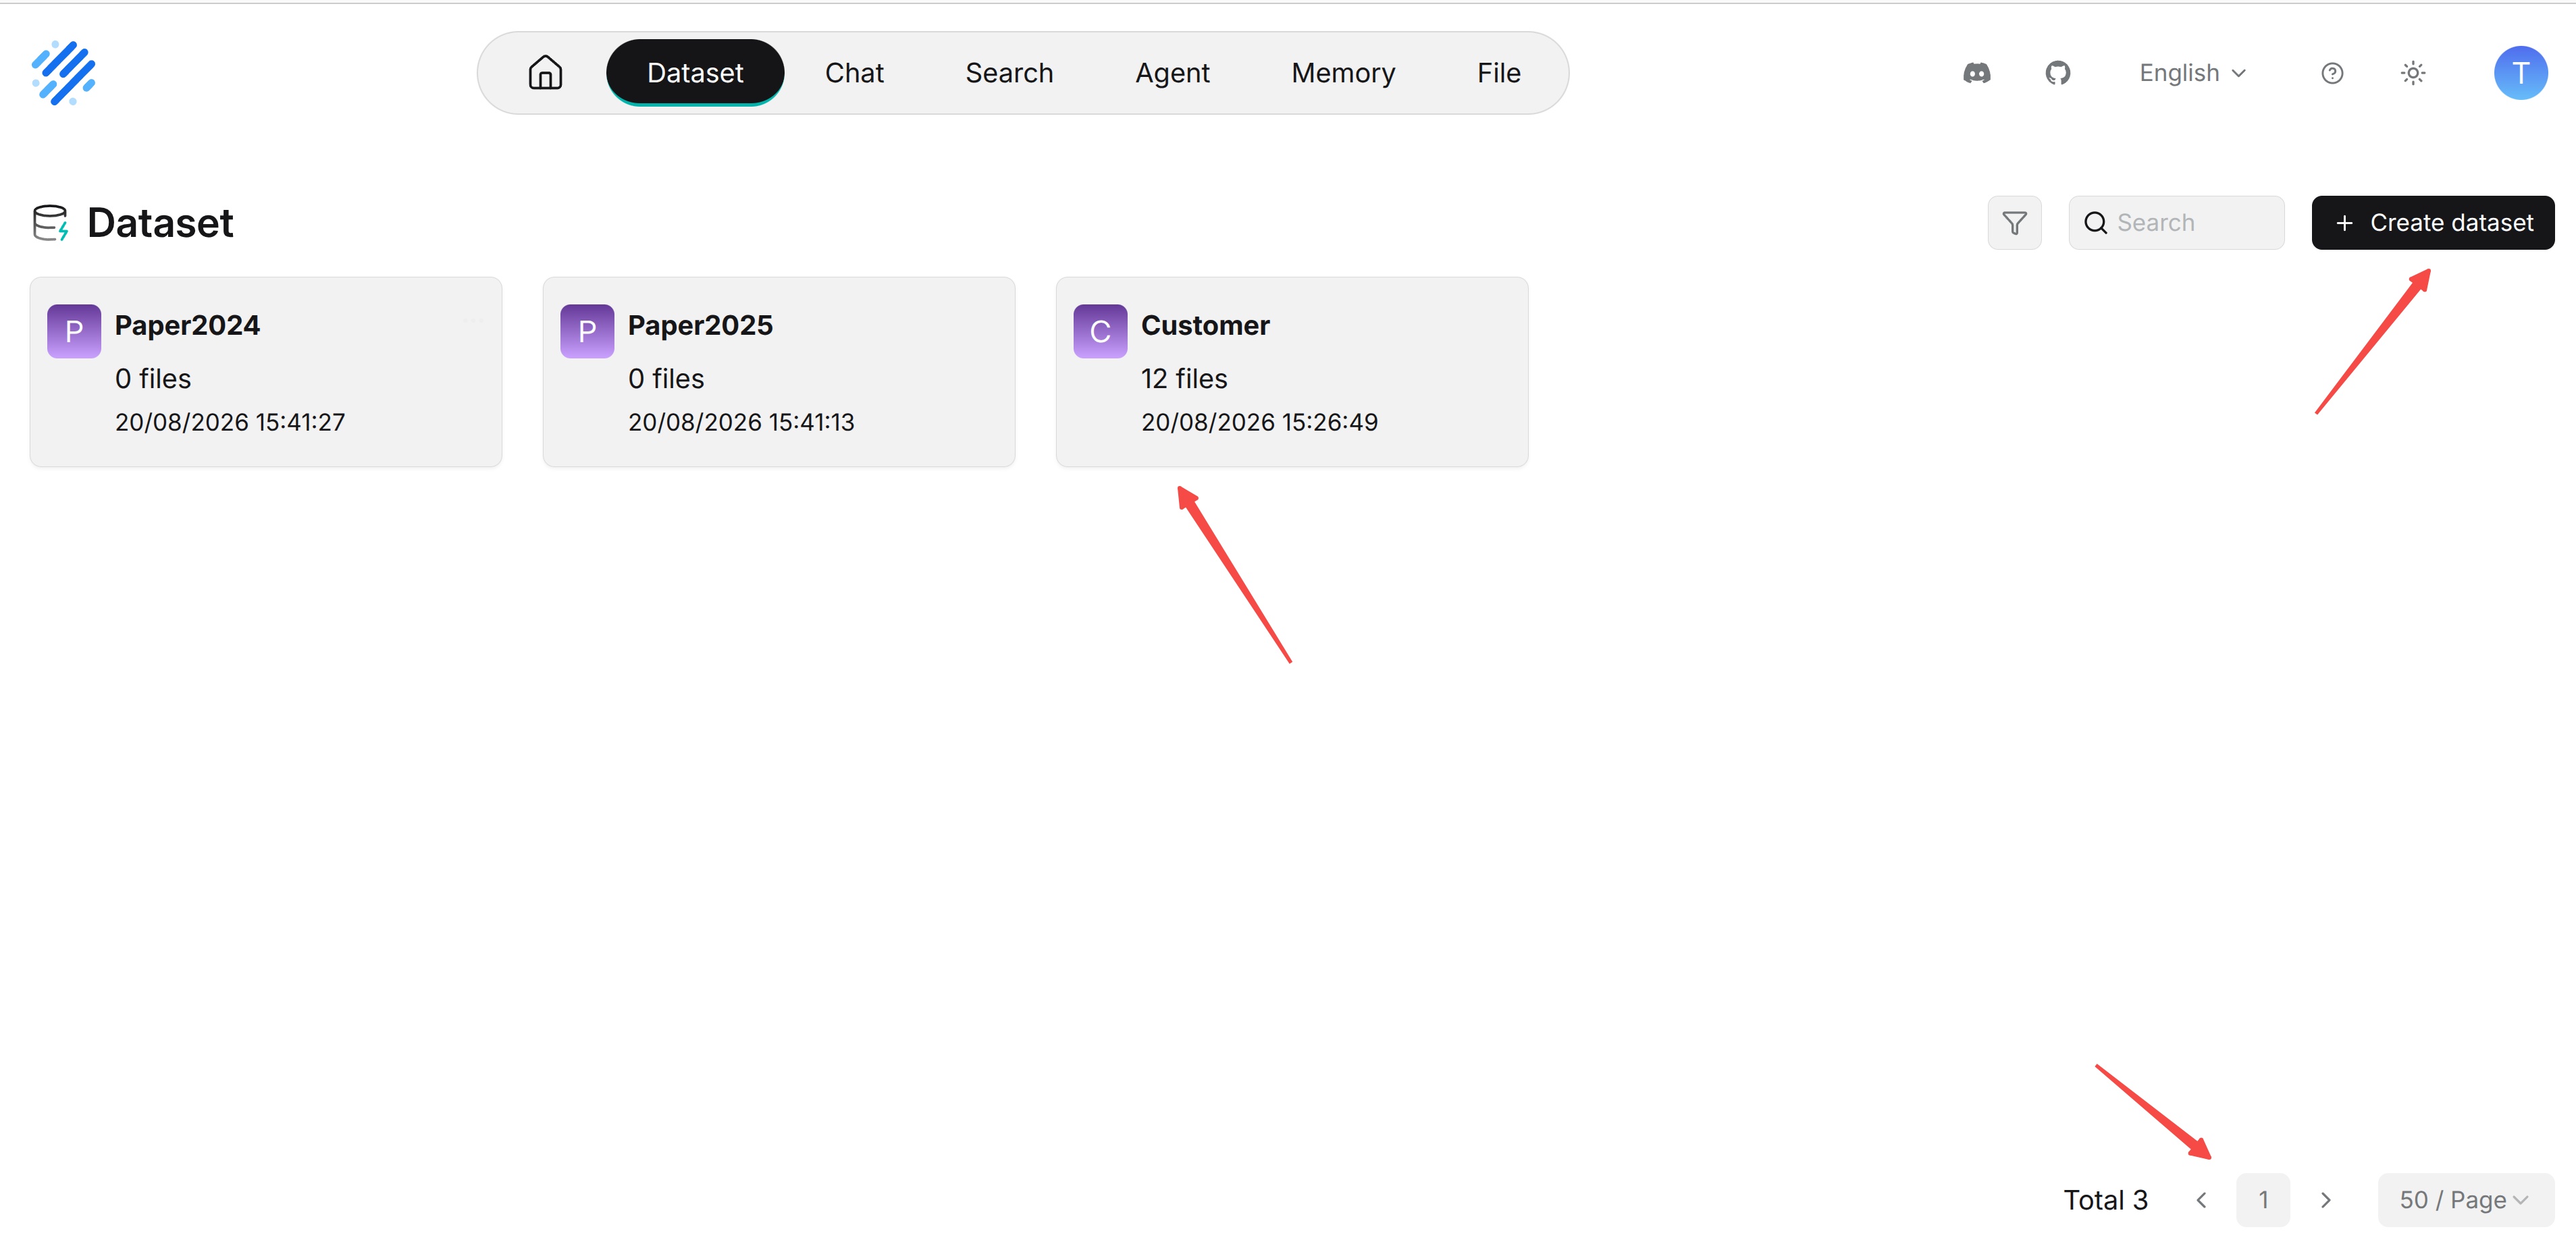Switch to the Chat tab

[x=854, y=73]
